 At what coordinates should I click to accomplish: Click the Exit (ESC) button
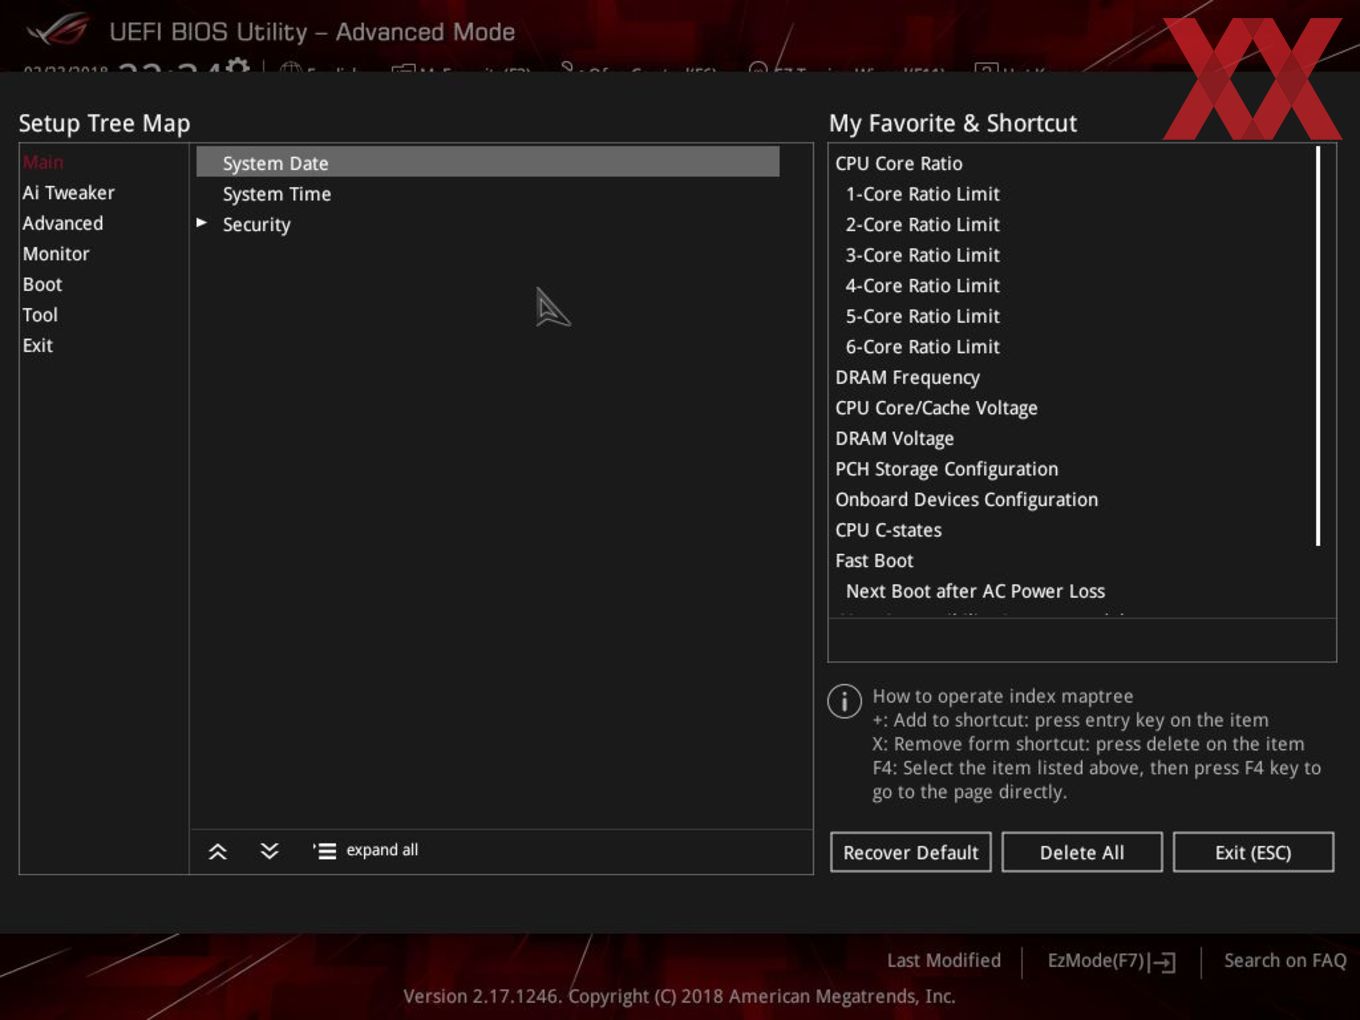[x=1253, y=852]
